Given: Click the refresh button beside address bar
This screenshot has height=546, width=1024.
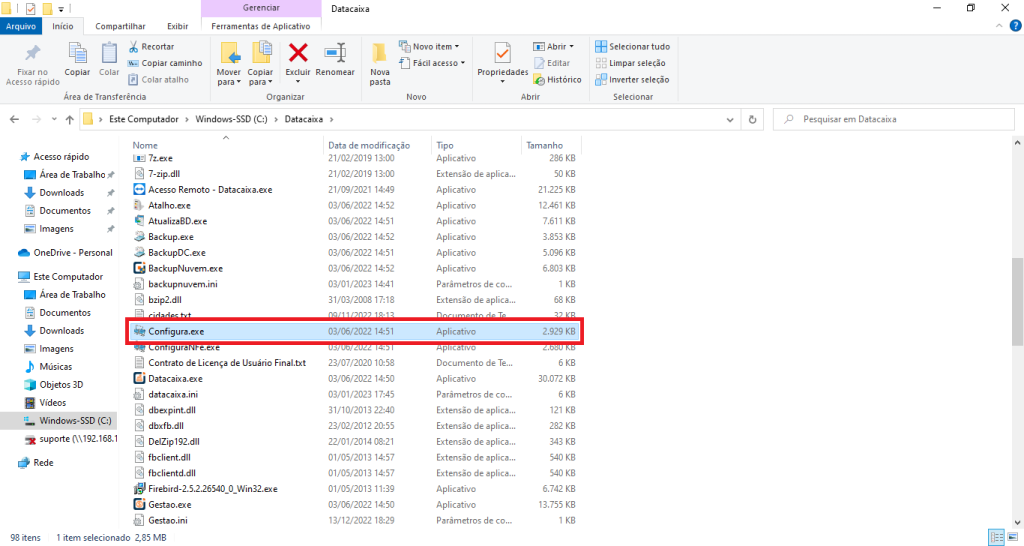Looking at the screenshot, I should click(x=752, y=120).
